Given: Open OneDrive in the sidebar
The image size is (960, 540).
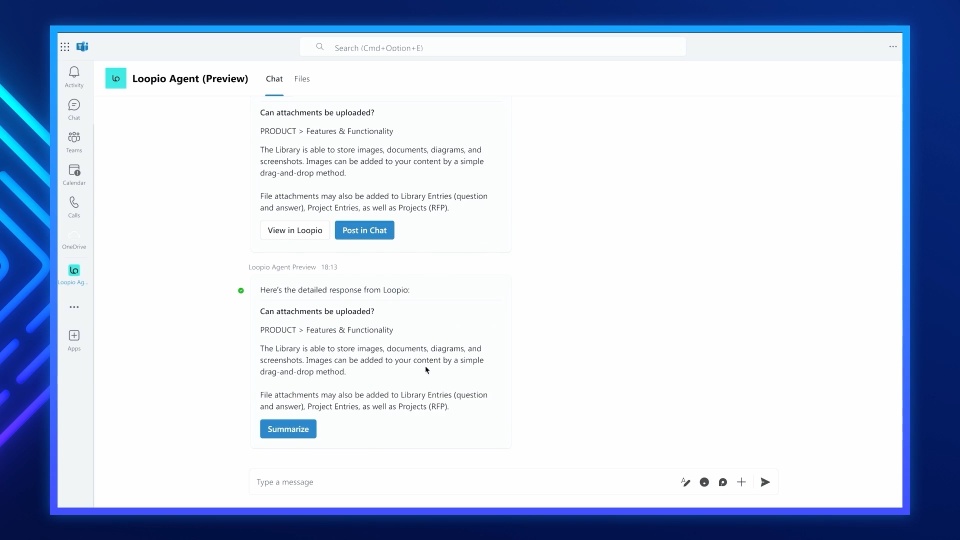Looking at the screenshot, I should (x=74, y=239).
